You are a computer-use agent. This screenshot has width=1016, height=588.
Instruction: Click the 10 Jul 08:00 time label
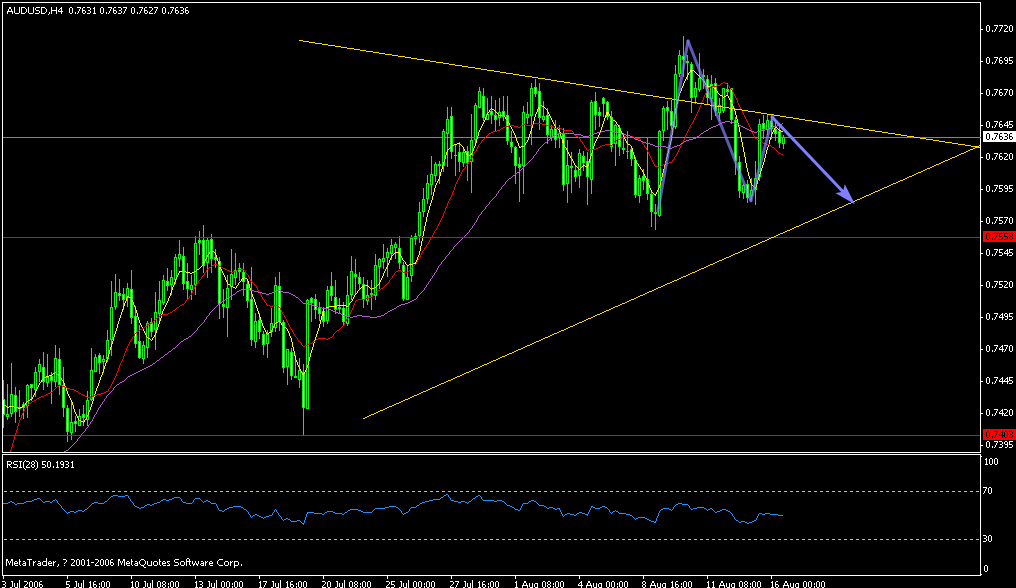point(155,583)
